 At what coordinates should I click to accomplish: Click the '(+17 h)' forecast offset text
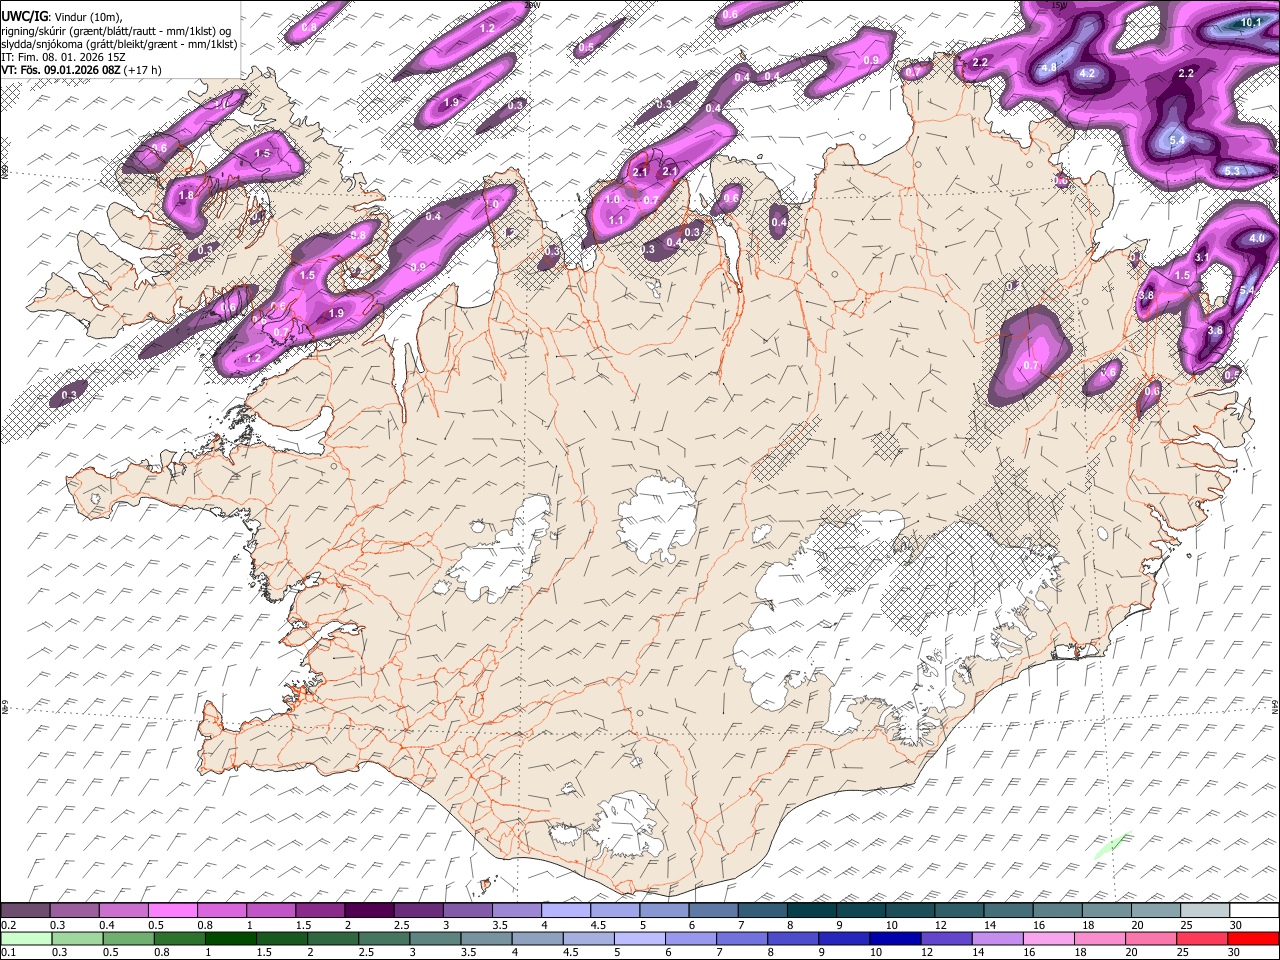(x=144, y=70)
